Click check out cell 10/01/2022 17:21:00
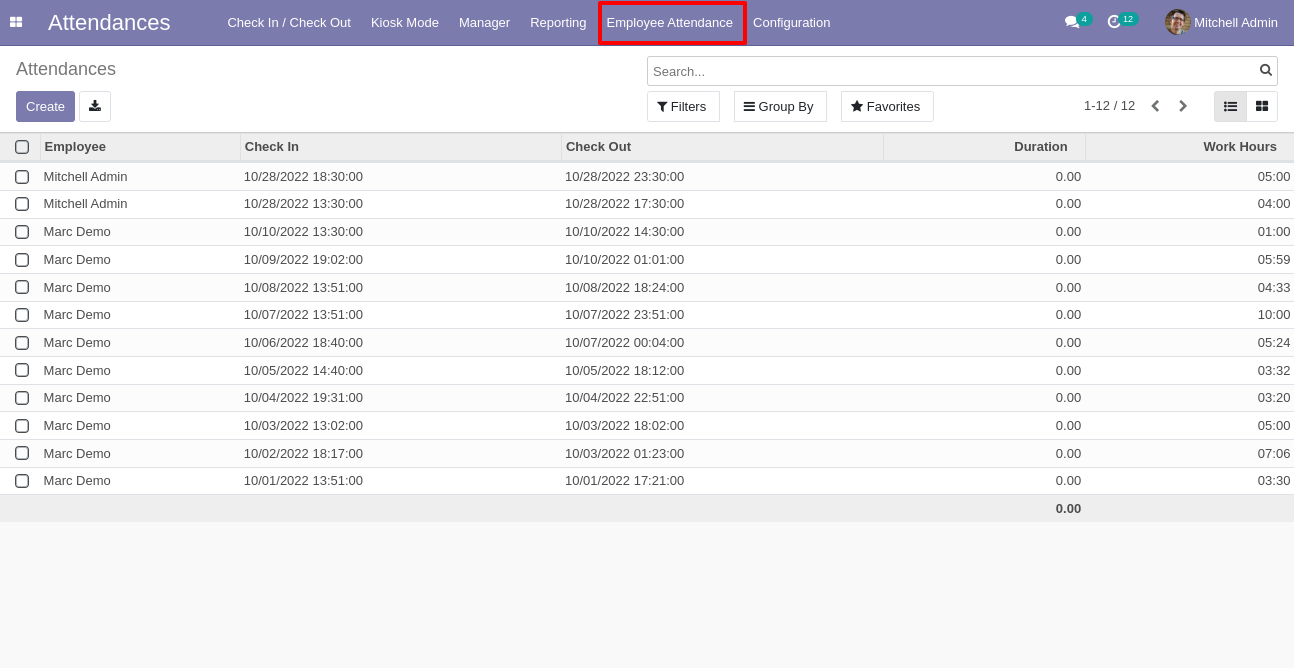Image resolution: width=1294 pixels, height=668 pixels. pyautogui.click(x=624, y=481)
